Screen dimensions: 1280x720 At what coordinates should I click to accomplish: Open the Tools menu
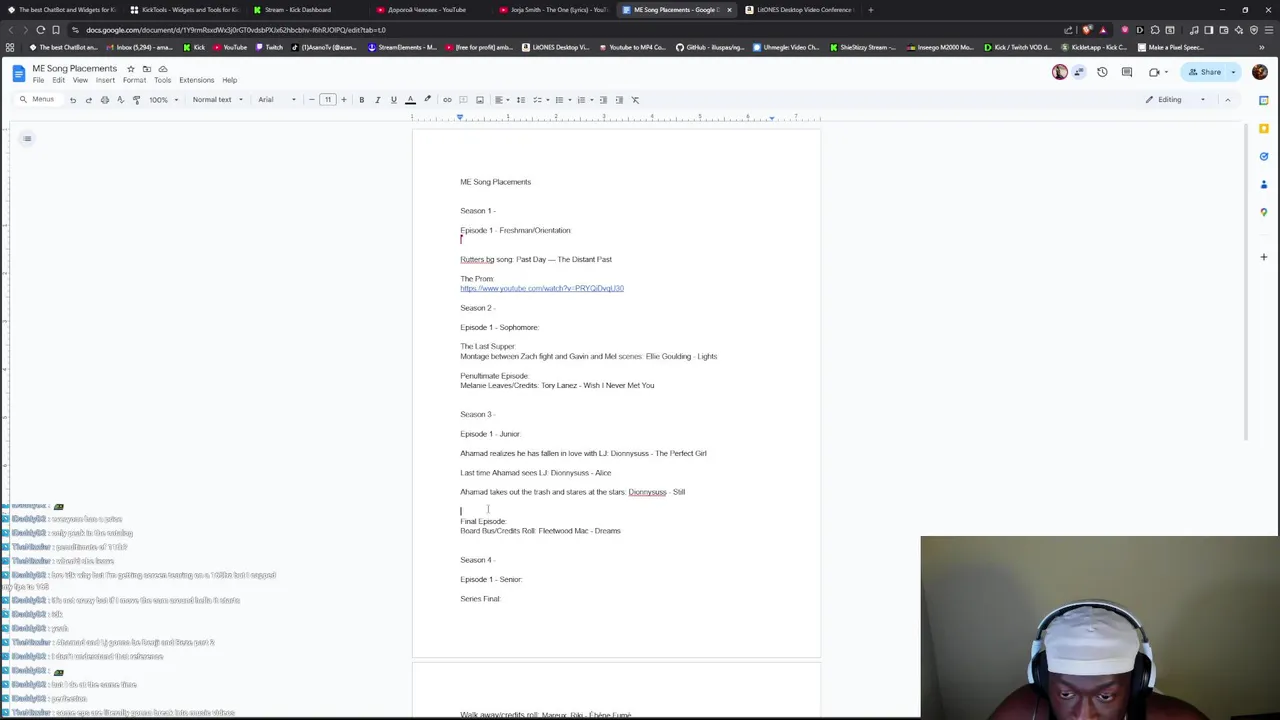tap(162, 80)
